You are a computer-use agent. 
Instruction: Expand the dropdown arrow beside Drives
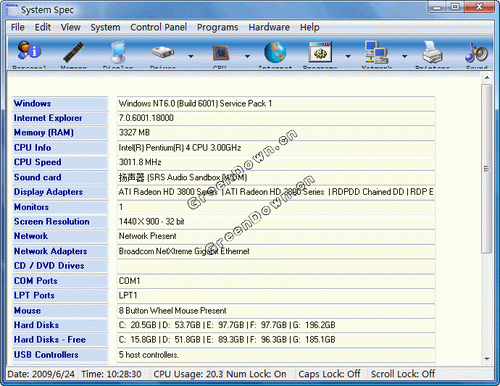point(191,56)
